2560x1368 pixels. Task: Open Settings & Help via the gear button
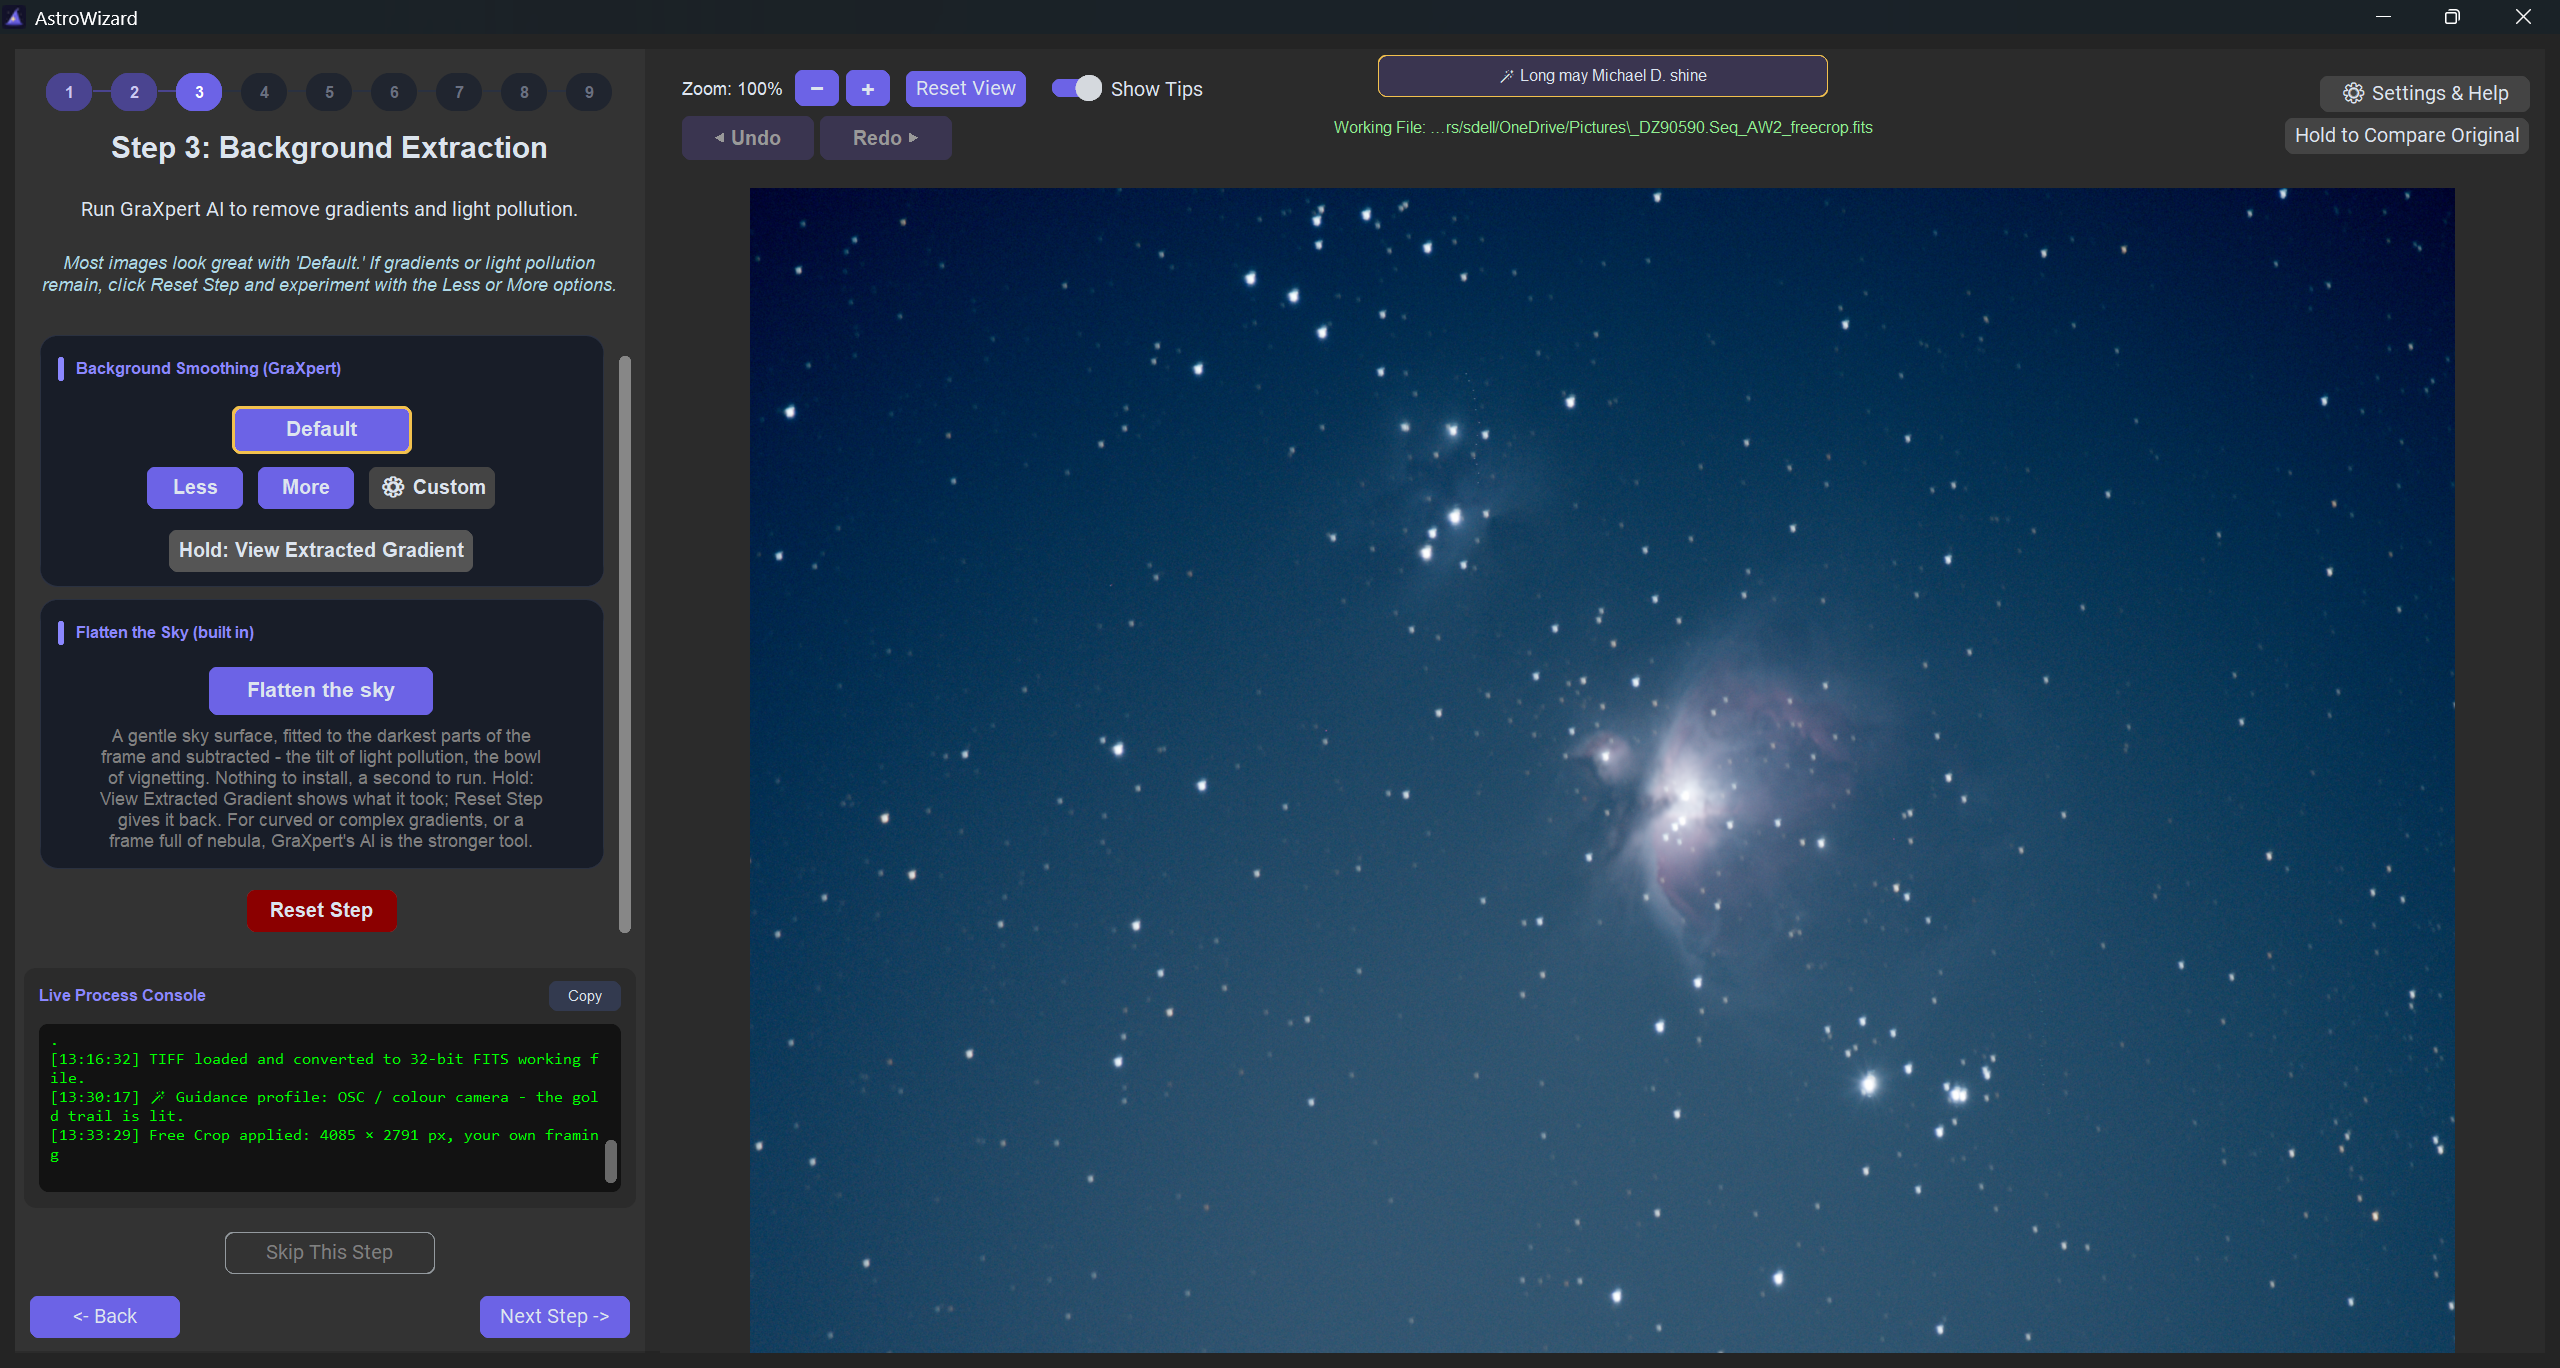[2424, 93]
